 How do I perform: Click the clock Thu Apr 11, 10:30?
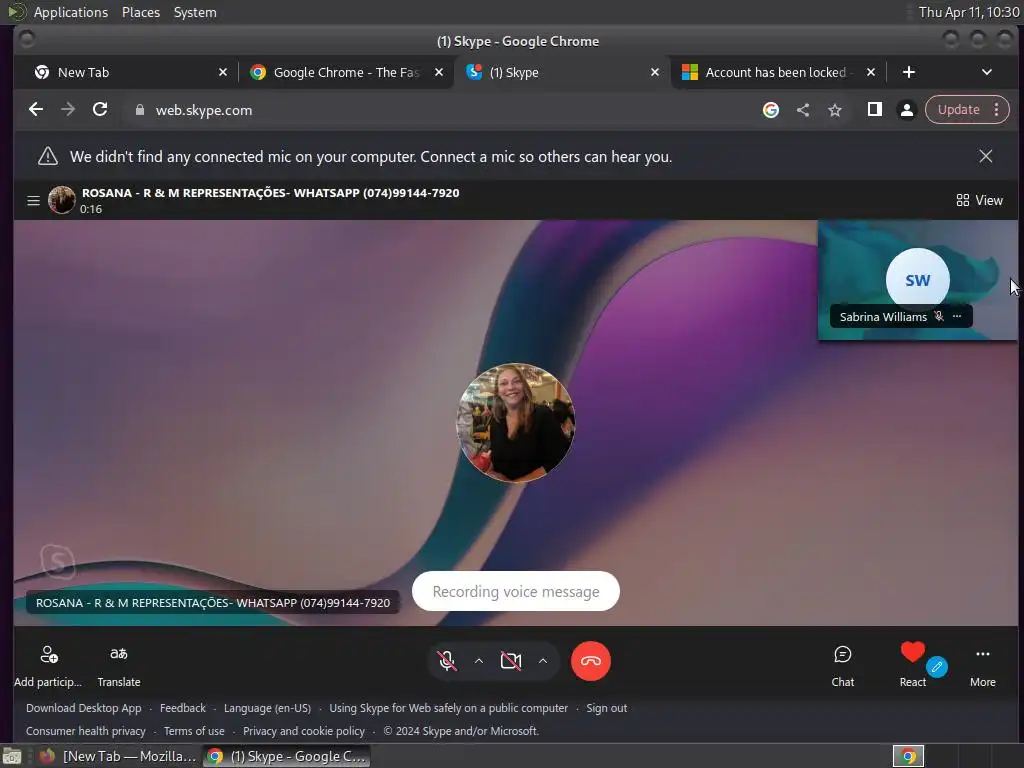click(x=968, y=12)
